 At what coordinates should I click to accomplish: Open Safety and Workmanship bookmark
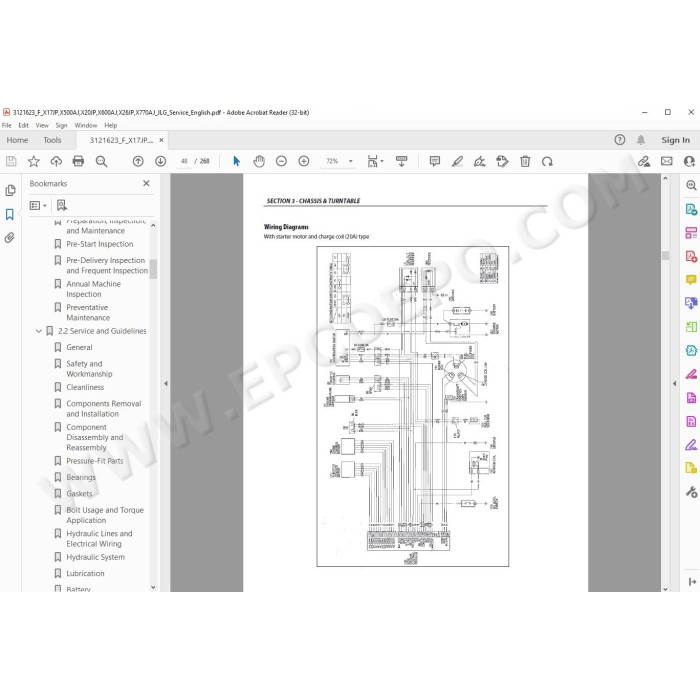(89, 369)
